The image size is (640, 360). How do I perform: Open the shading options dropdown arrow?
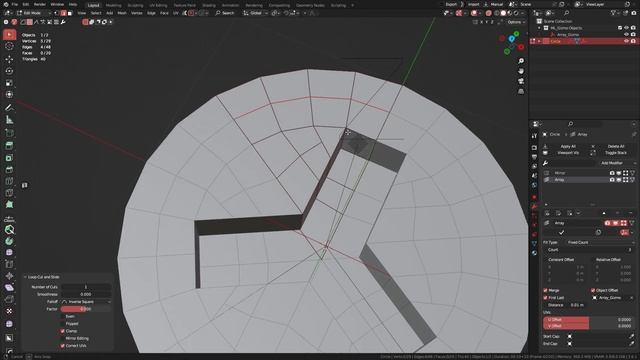click(x=523, y=13)
